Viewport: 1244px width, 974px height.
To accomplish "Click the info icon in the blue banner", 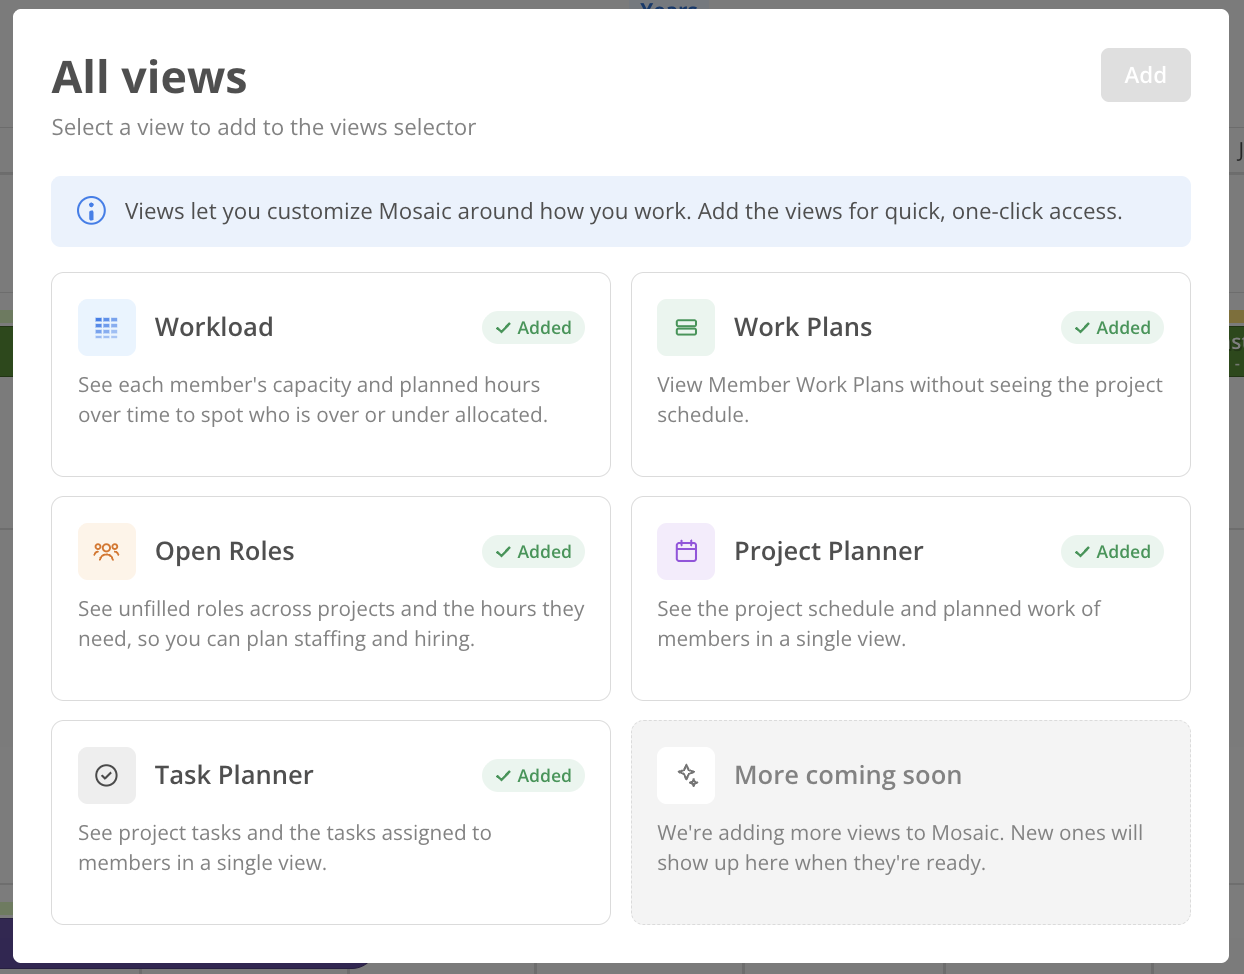I will (91, 211).
